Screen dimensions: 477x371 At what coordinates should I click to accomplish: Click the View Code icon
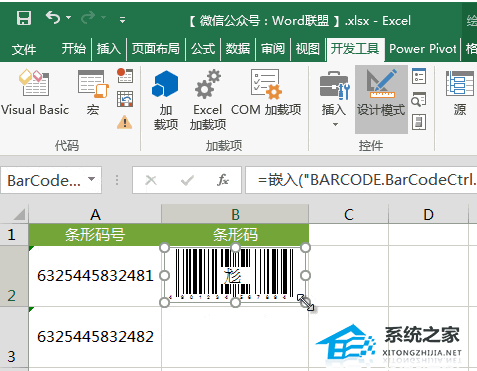click(419, 99)
